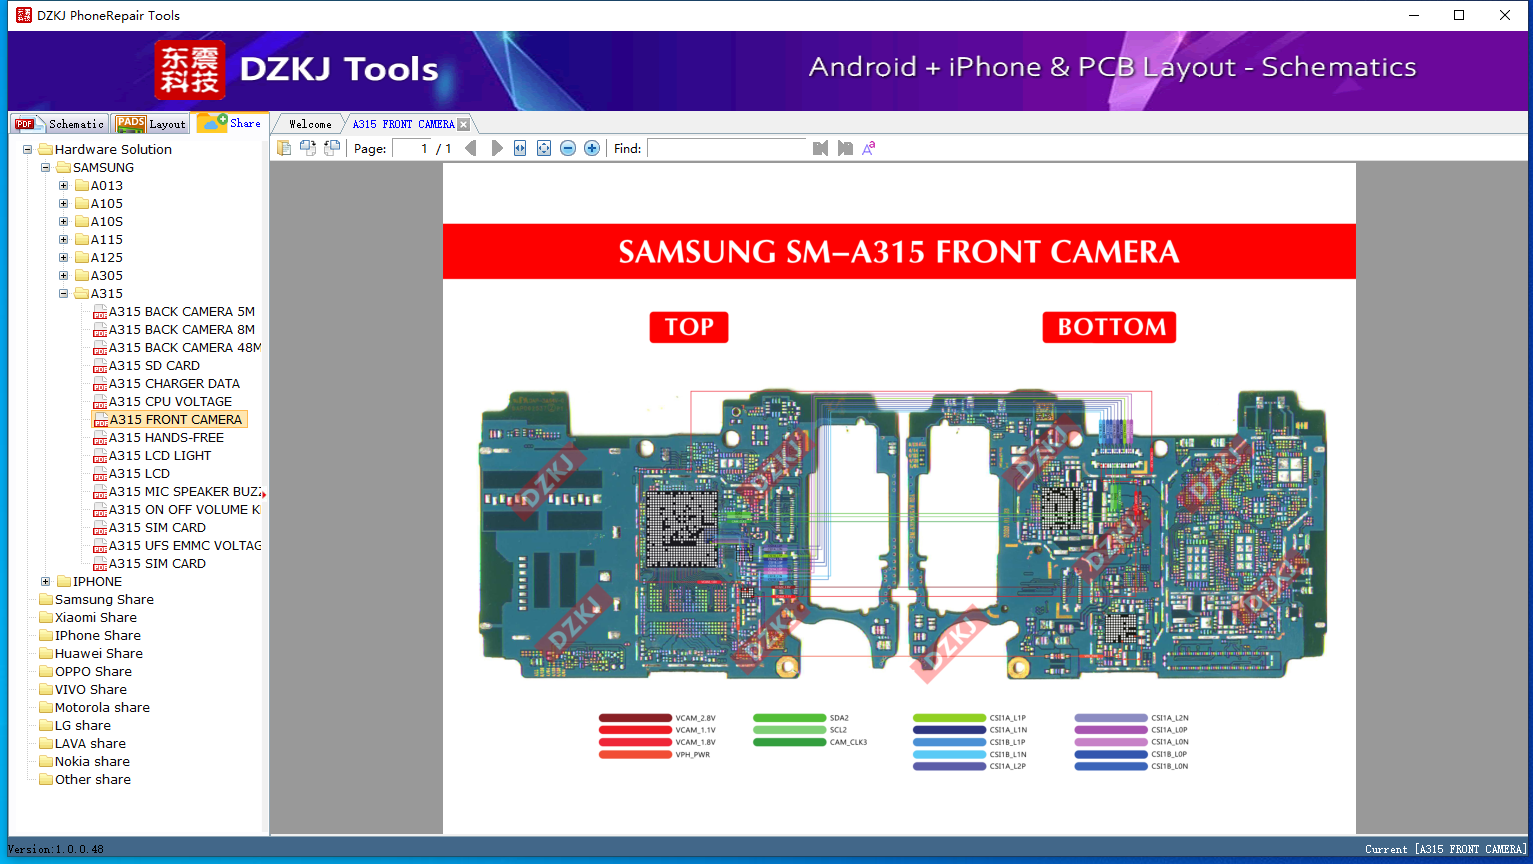1533x864 pixels.
Task: Click the TOP board view label
Action: click(x=689, y=327)
